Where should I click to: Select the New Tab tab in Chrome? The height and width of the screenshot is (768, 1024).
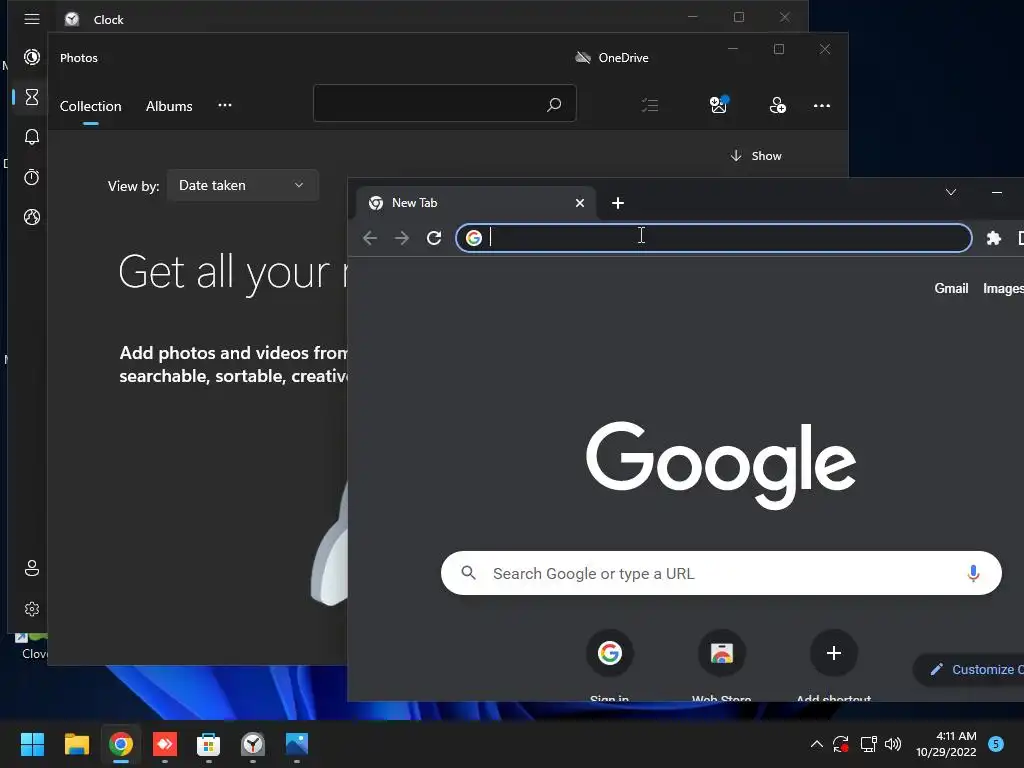point(477,202)
